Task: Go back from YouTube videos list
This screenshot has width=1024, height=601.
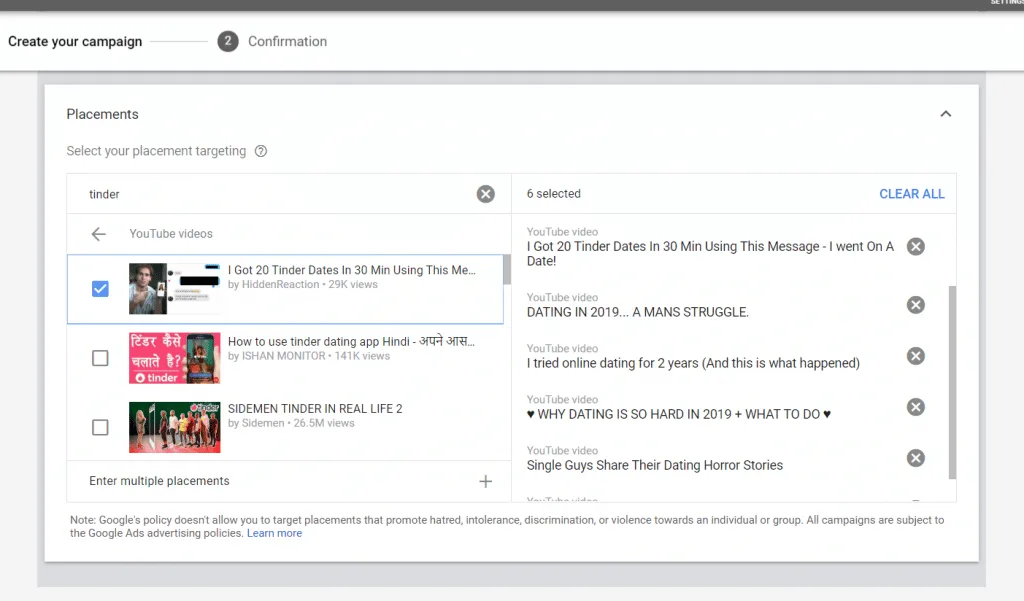Action: tap(99, 234)
